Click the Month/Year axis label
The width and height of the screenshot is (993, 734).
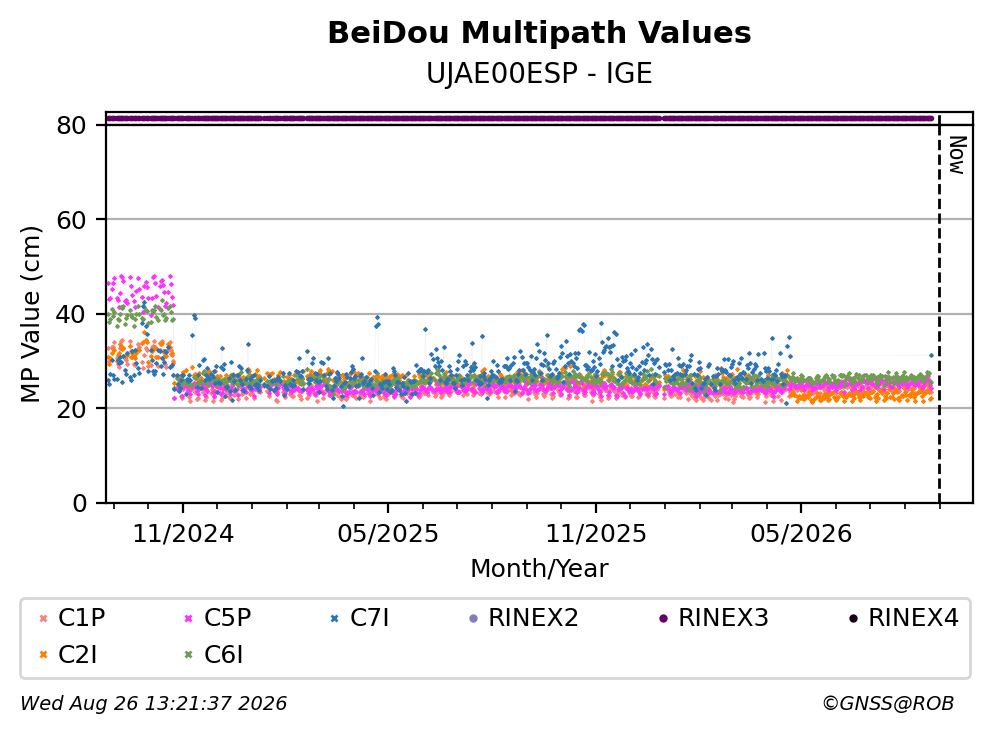[539, 569]
